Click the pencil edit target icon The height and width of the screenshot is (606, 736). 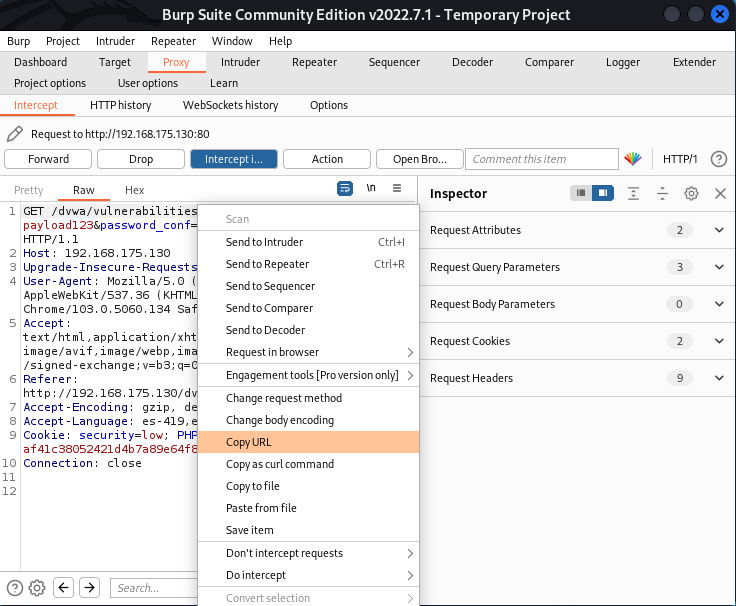[x=15, y=134]
